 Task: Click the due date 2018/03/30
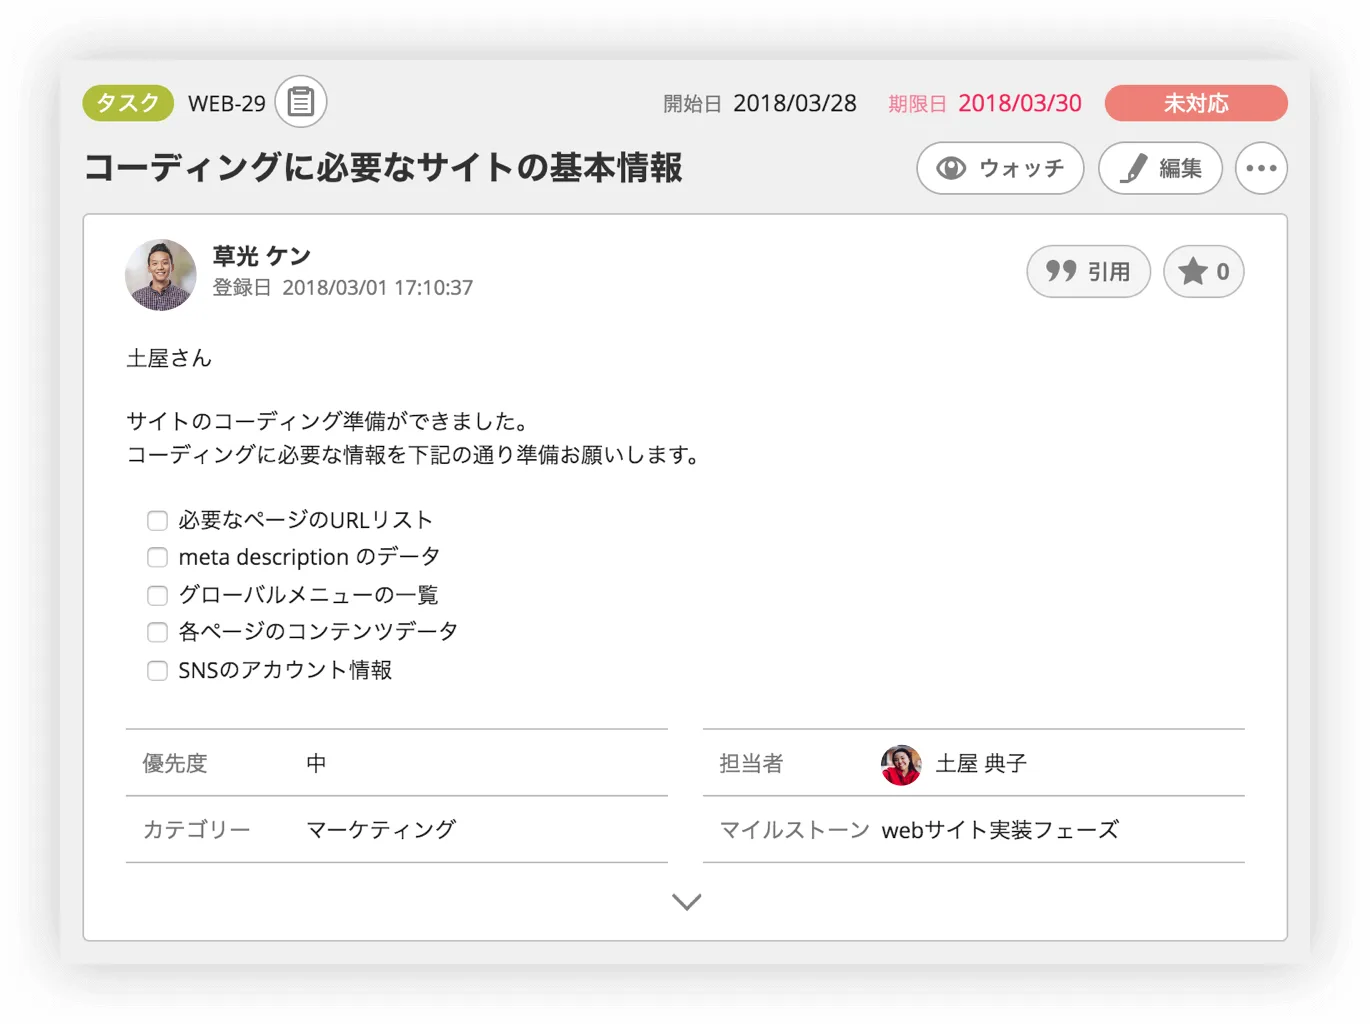(x=1020, y=103)
